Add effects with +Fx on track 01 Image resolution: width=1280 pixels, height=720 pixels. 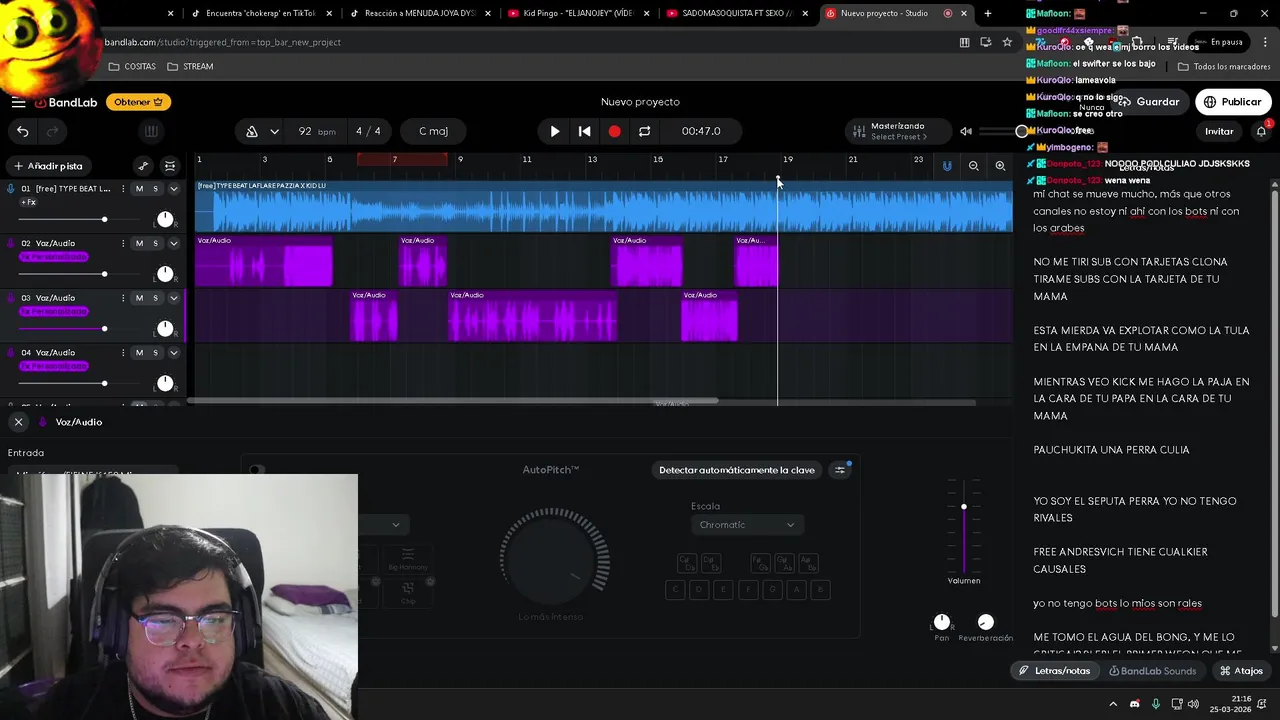point(28,202)
